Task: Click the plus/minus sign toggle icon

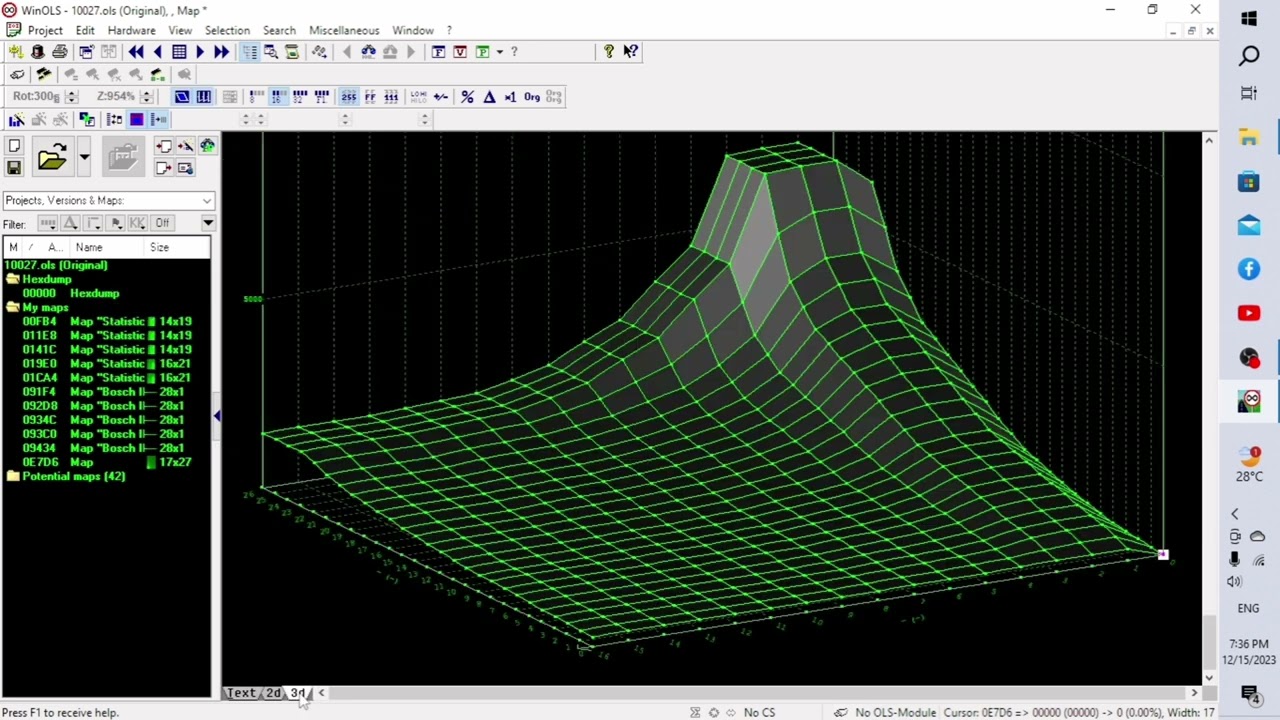Action: click(x=441, y=97)
